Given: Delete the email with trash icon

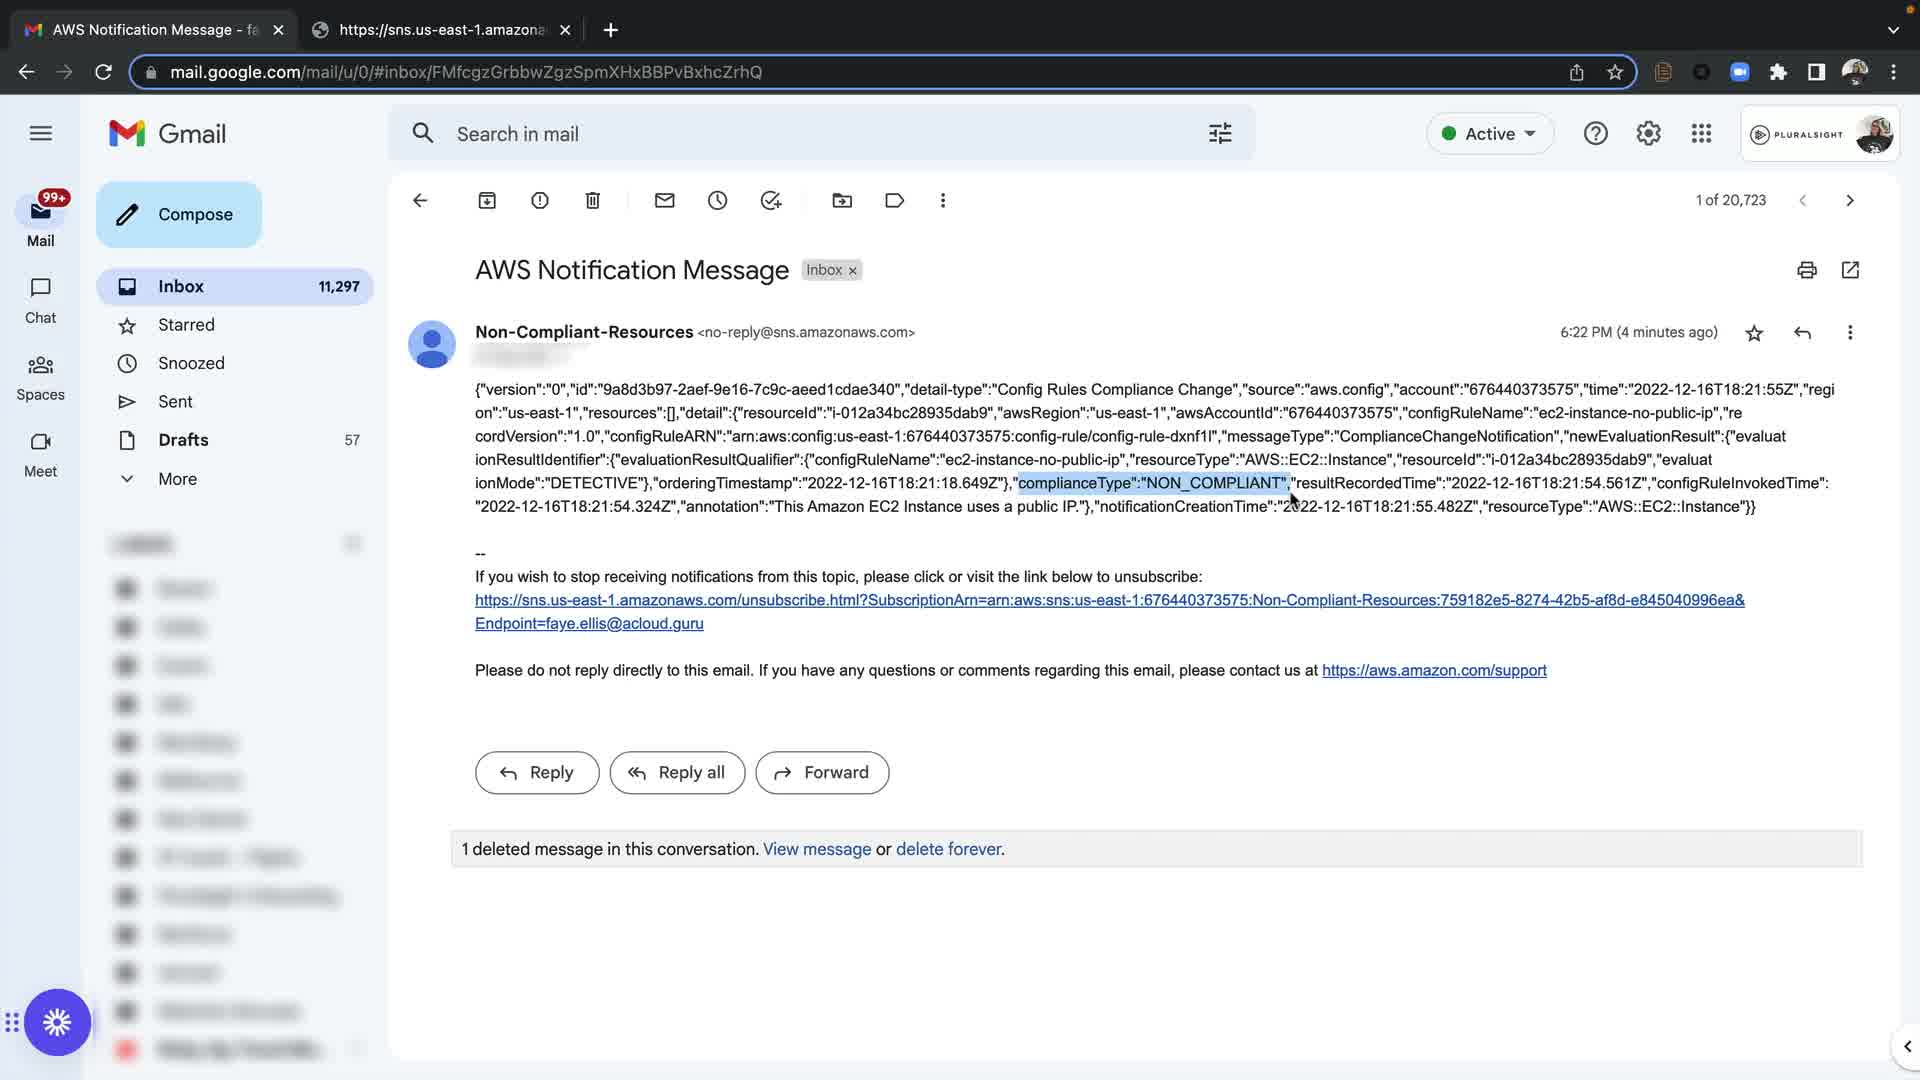Looking at the screenshot, I should [593, 201].
